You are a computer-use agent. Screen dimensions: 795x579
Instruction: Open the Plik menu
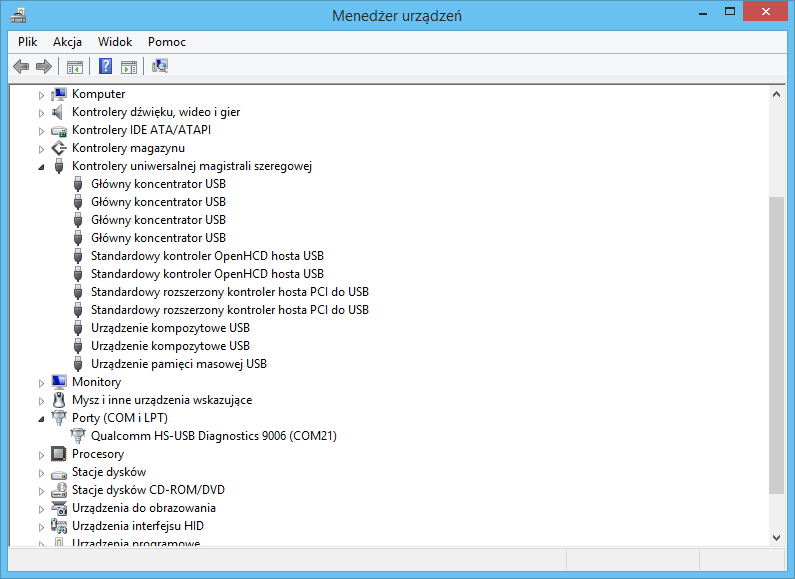pos(27,42)
